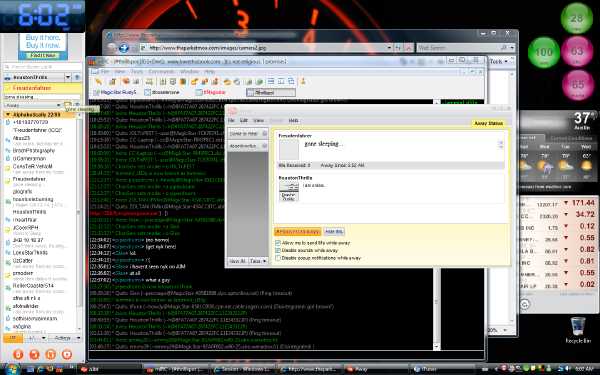This screenshot has height=375, width=600.
Task: Open the Window menu in mIRC
Action: pyautogui.click(x=189, y=72)
